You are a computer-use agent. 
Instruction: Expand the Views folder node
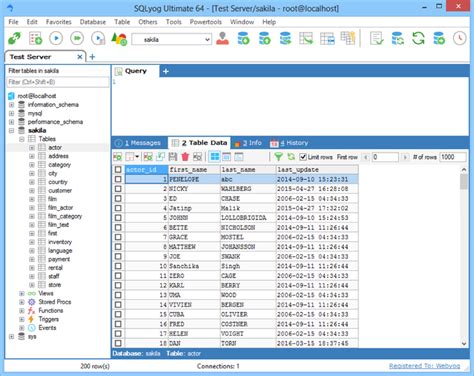22,293
